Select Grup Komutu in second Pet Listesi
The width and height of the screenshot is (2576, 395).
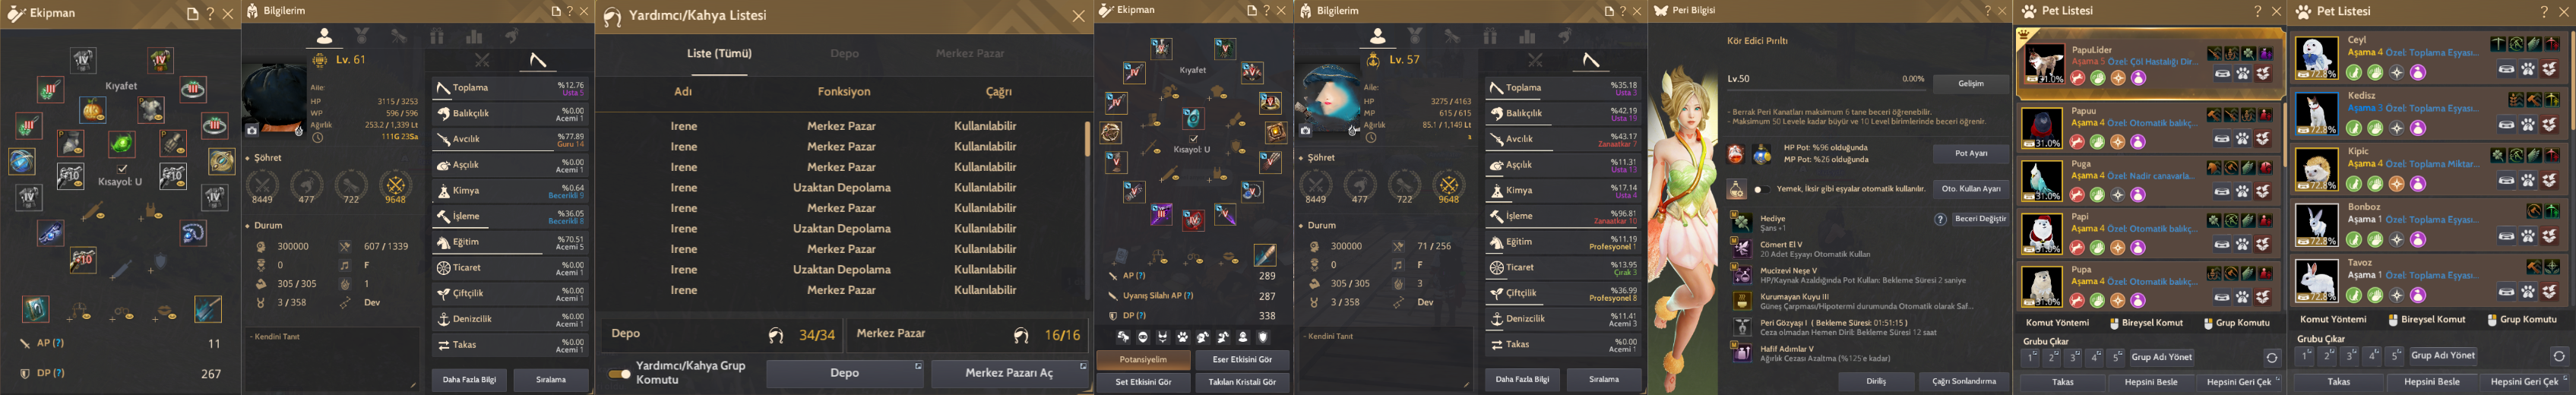pos(2526,319)
